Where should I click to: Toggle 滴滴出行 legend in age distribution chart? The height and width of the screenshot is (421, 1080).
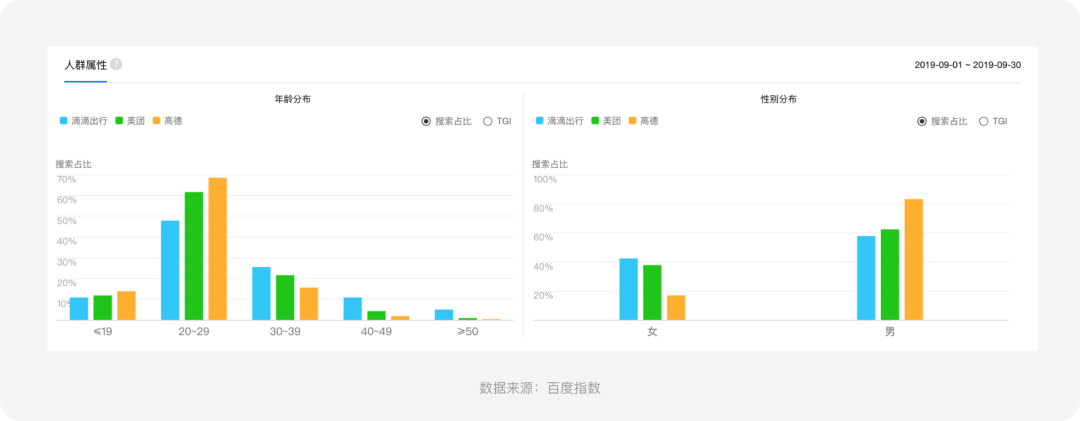(x=83, y=121)
